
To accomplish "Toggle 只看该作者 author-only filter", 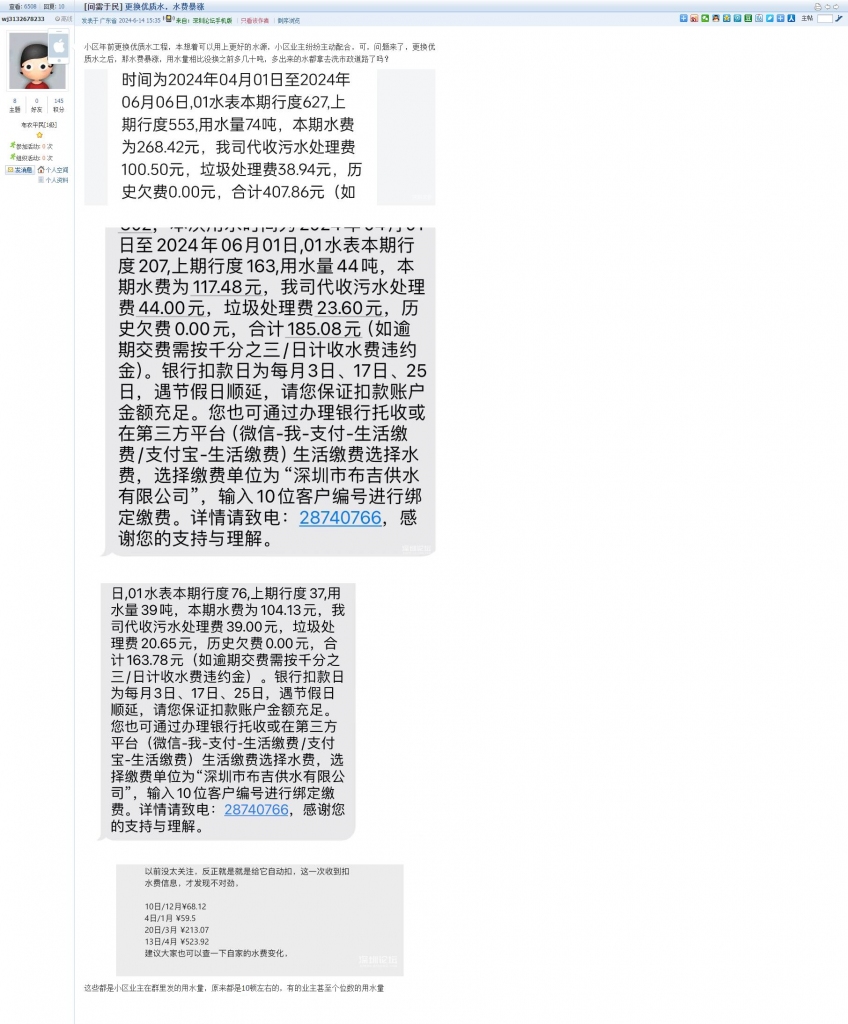I will (x=255, y=21).
